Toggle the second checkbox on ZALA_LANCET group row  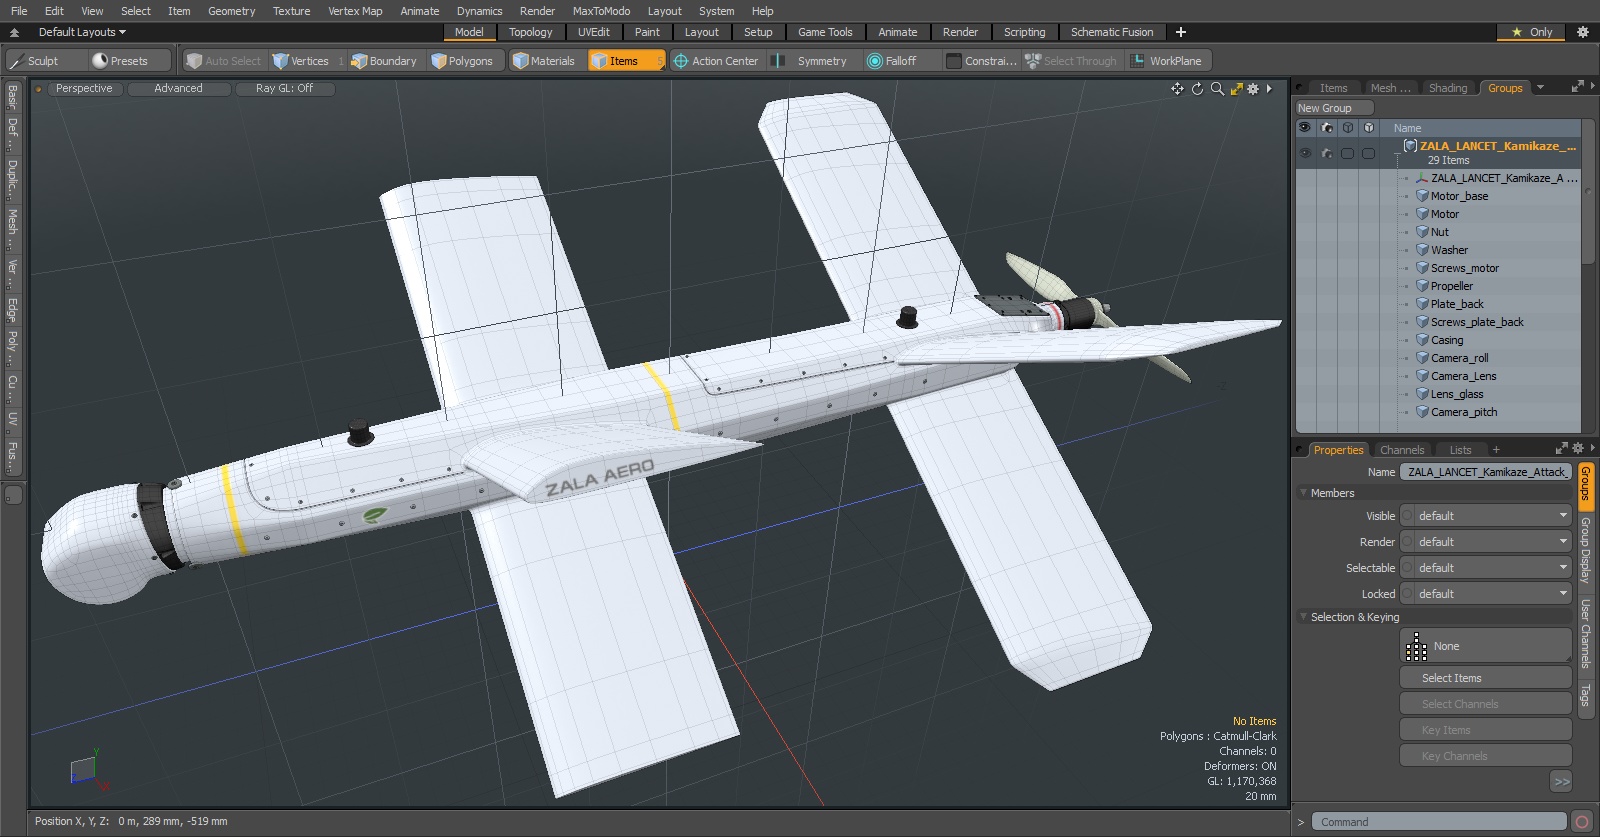[1369, 154]
